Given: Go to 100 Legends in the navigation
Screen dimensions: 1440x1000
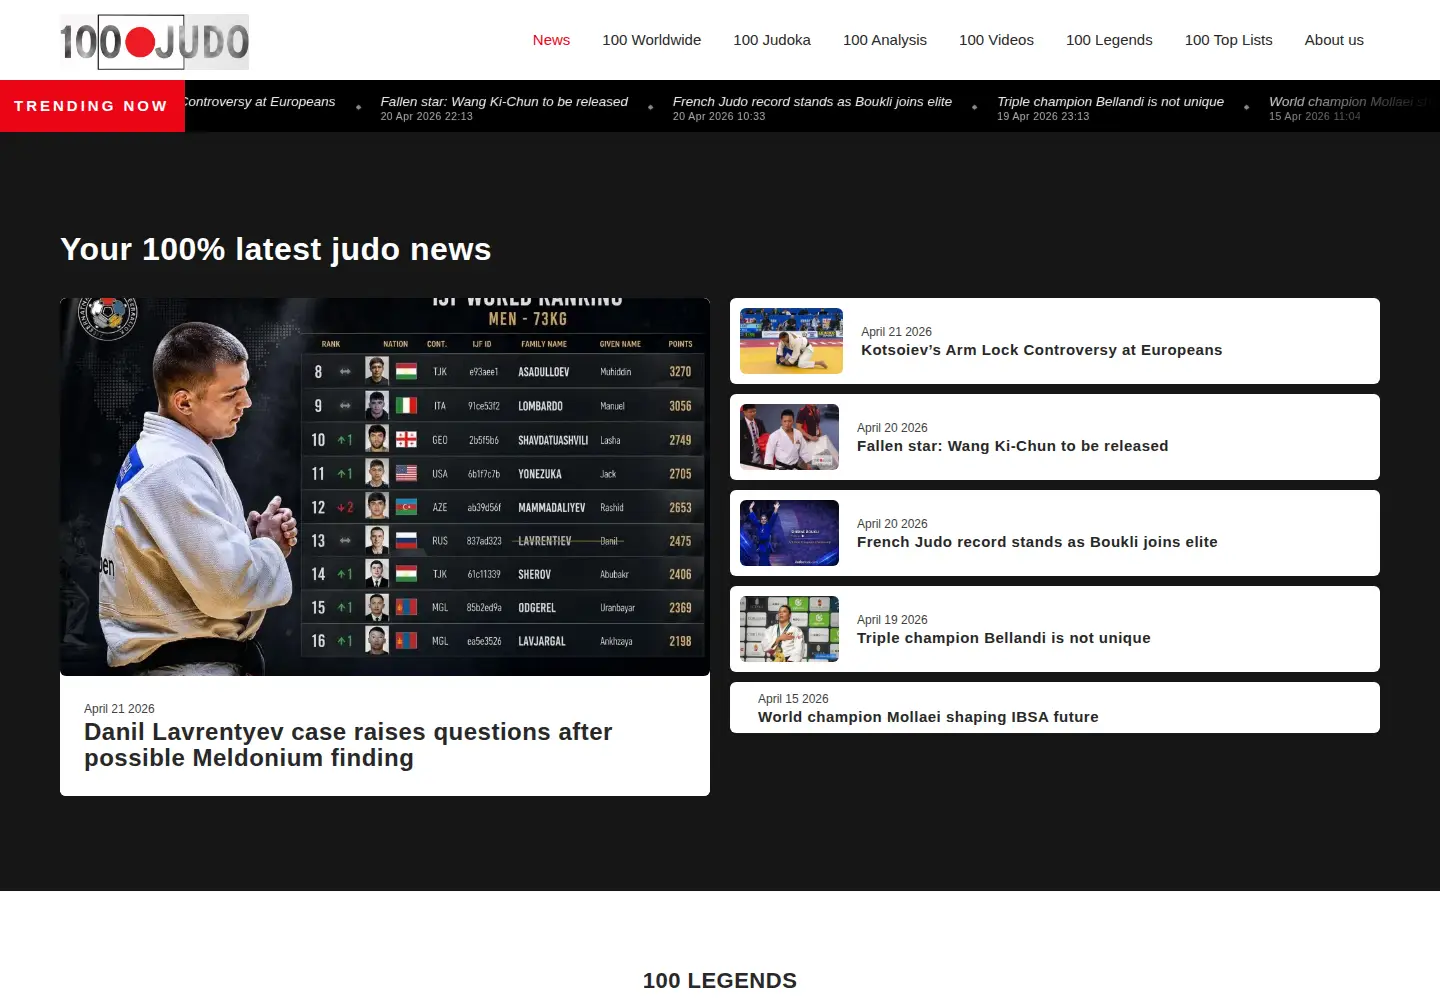Looking at the screenshot, I should pyautogui.click(x=1109, y=40).
